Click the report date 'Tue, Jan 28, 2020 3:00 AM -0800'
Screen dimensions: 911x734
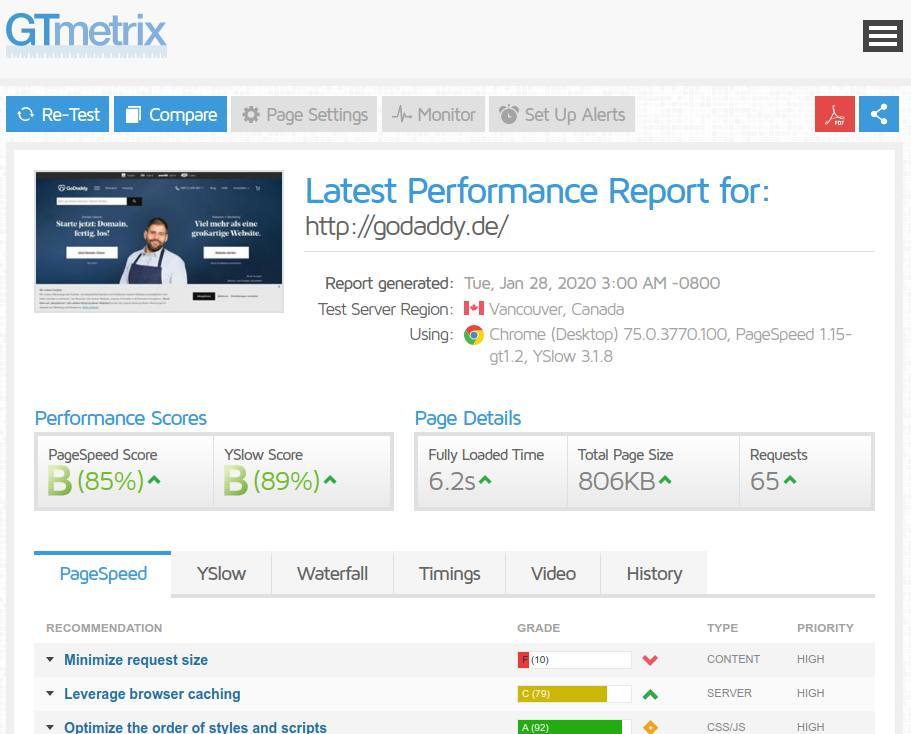[592, 283]
